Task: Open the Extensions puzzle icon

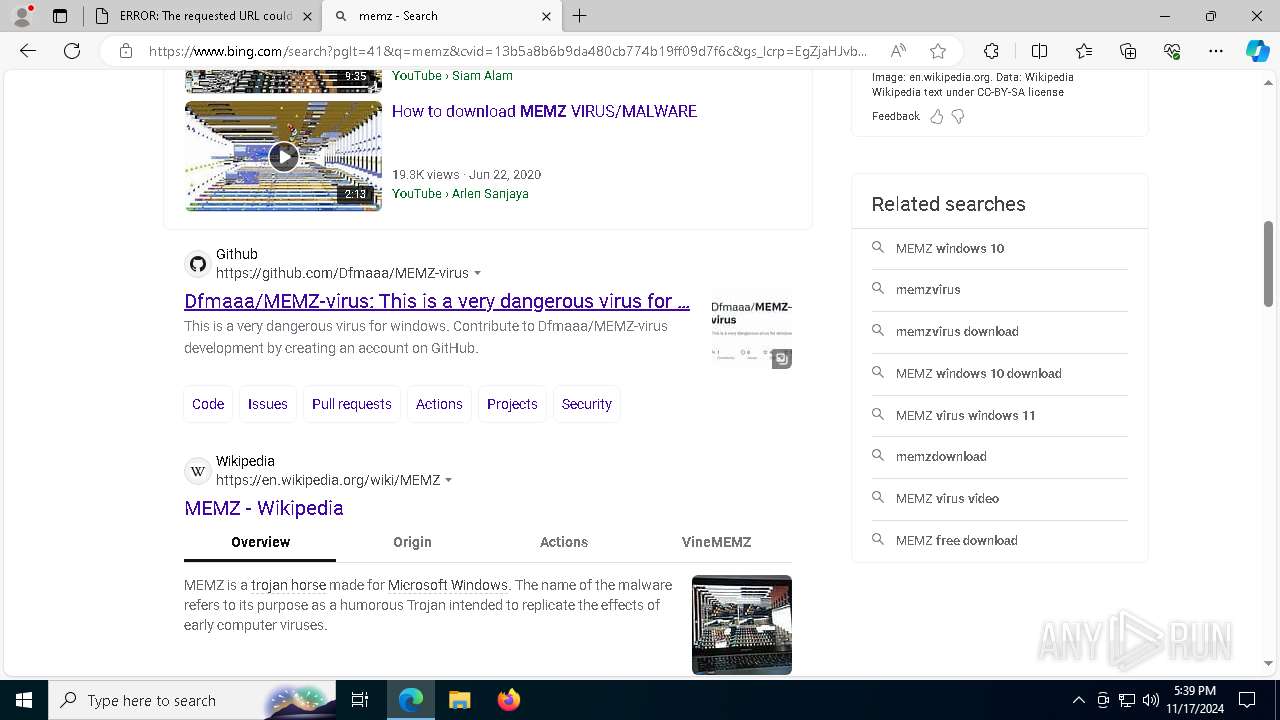Action: click(991, 51)
